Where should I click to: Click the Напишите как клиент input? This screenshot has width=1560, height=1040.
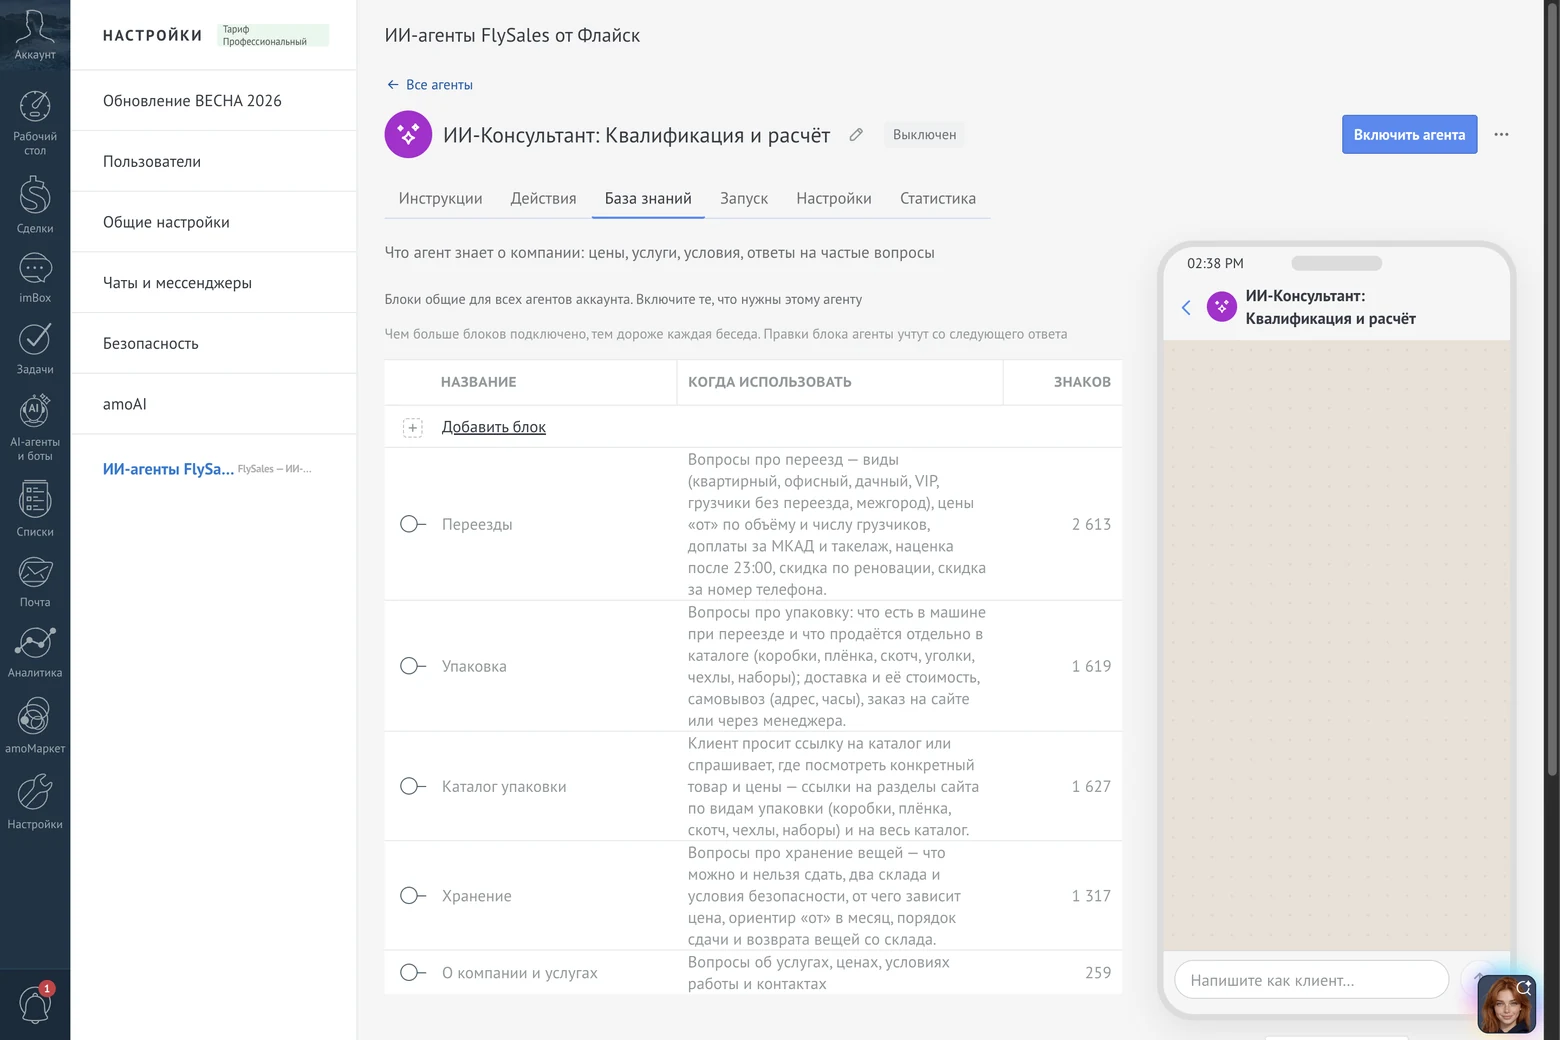(x=1311, y=980)
